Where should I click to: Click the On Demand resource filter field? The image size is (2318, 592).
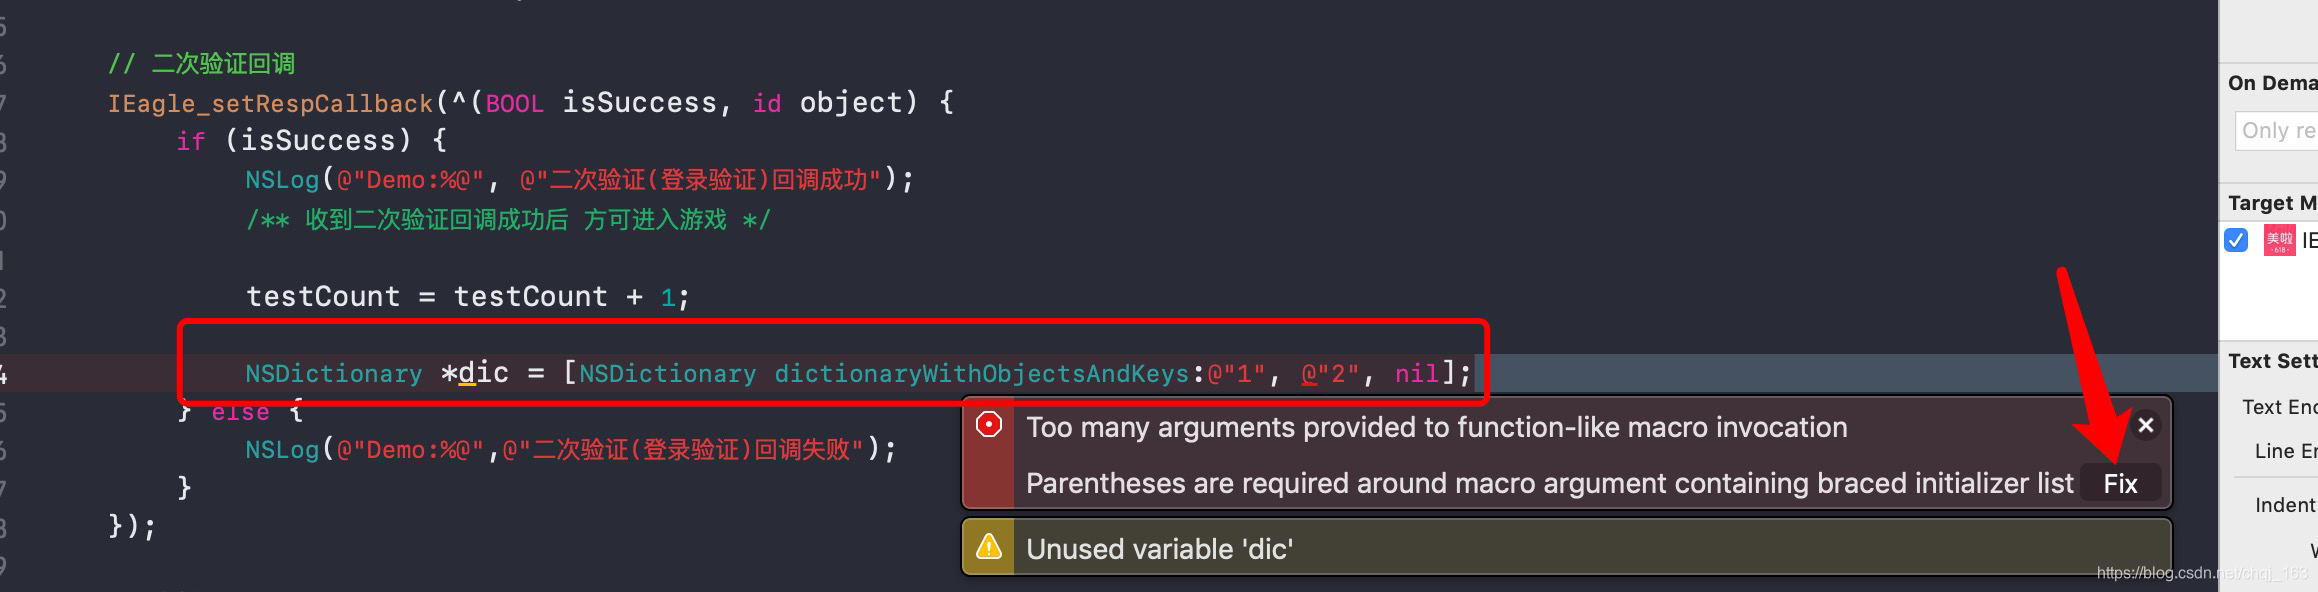2290,131
